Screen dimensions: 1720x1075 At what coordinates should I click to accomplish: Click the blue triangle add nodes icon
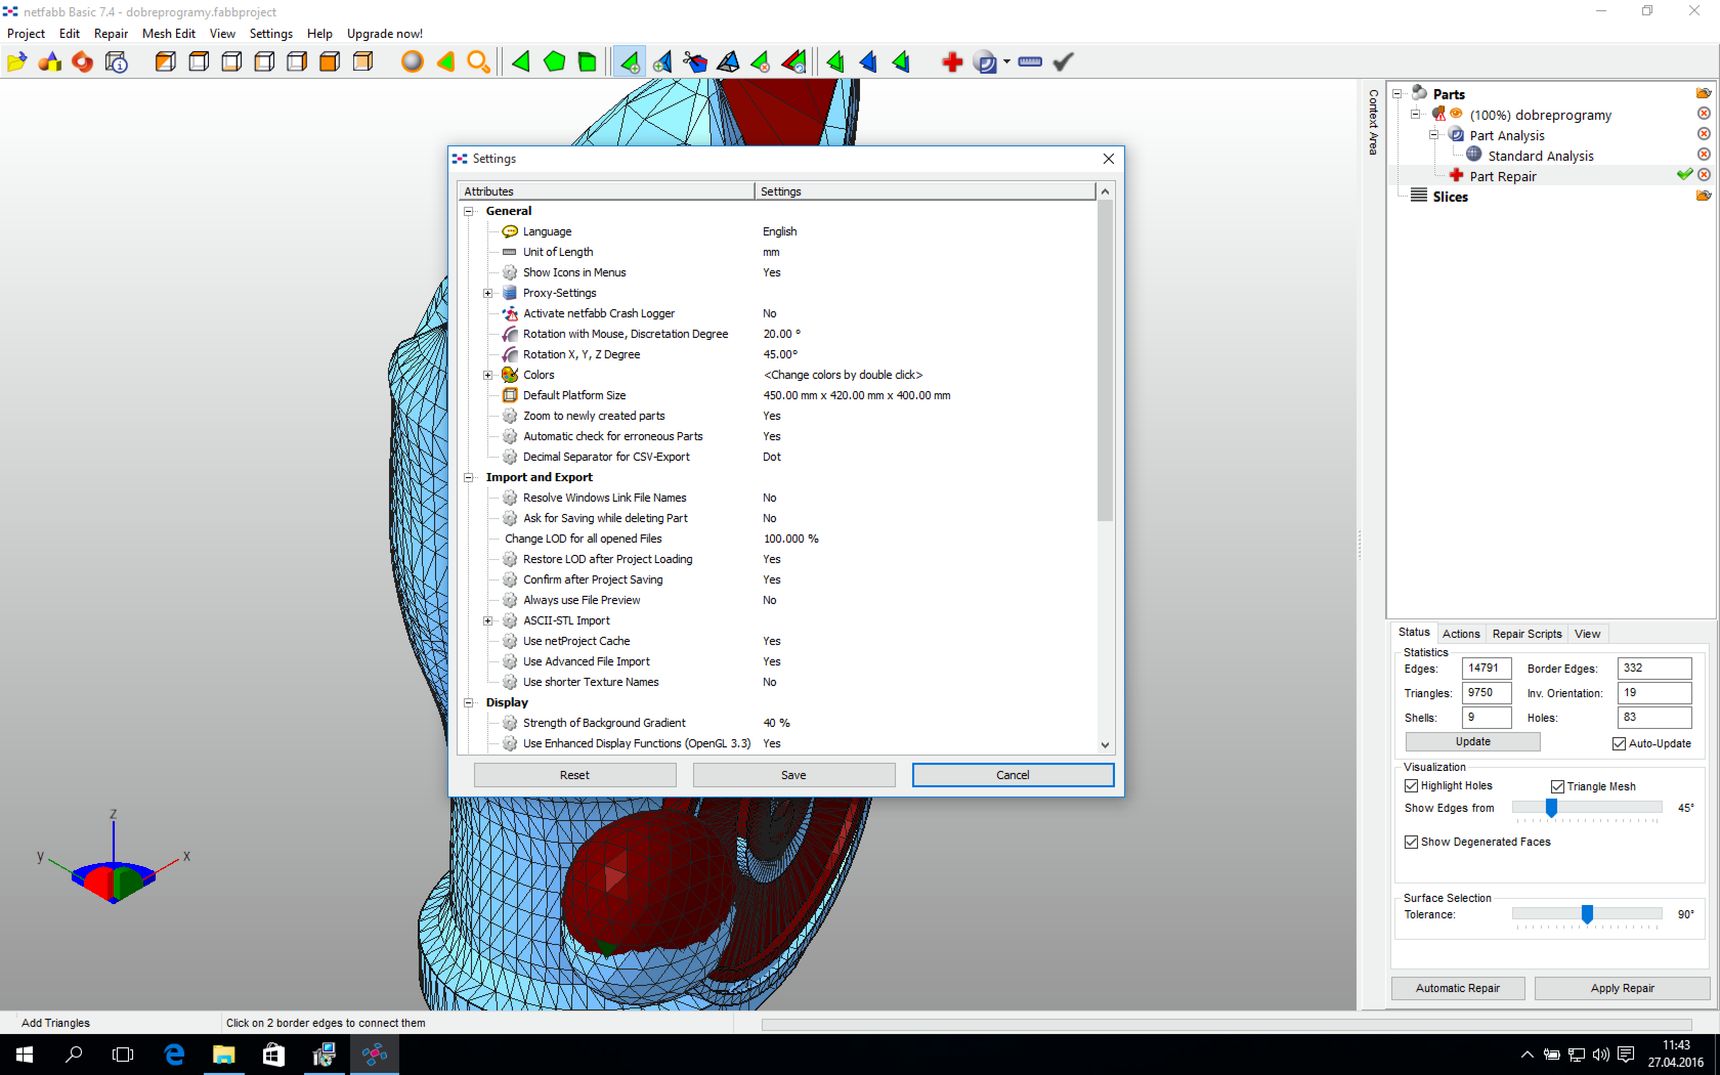(x=662, y=62)
